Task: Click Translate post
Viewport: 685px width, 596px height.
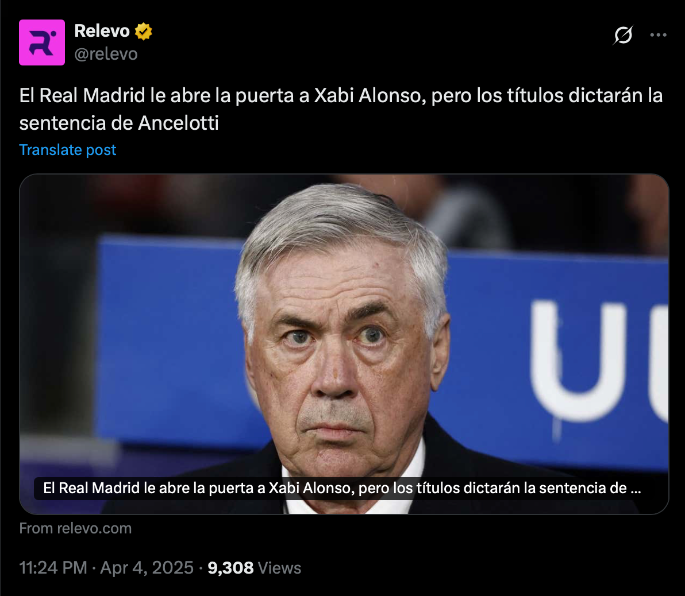Action: 68,150
